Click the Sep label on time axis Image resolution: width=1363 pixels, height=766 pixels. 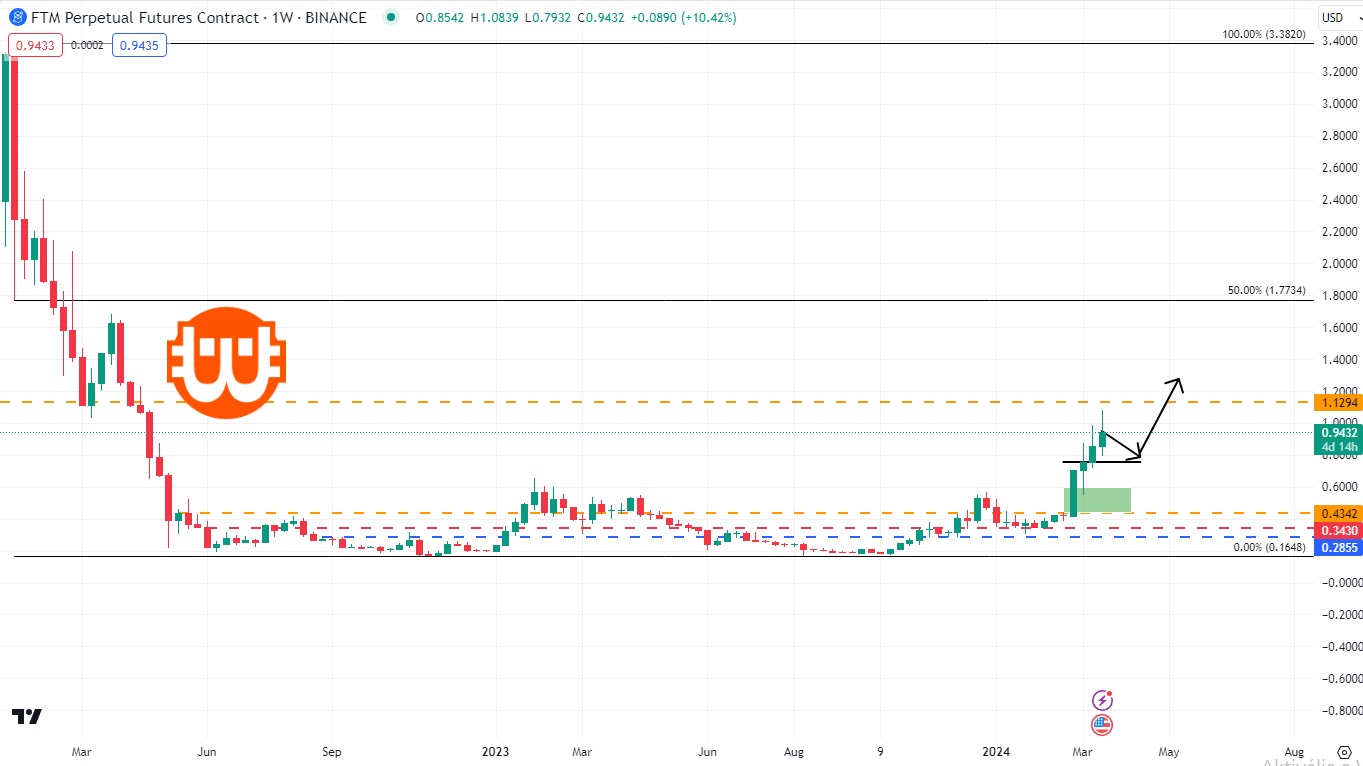[x=332, y=750]
